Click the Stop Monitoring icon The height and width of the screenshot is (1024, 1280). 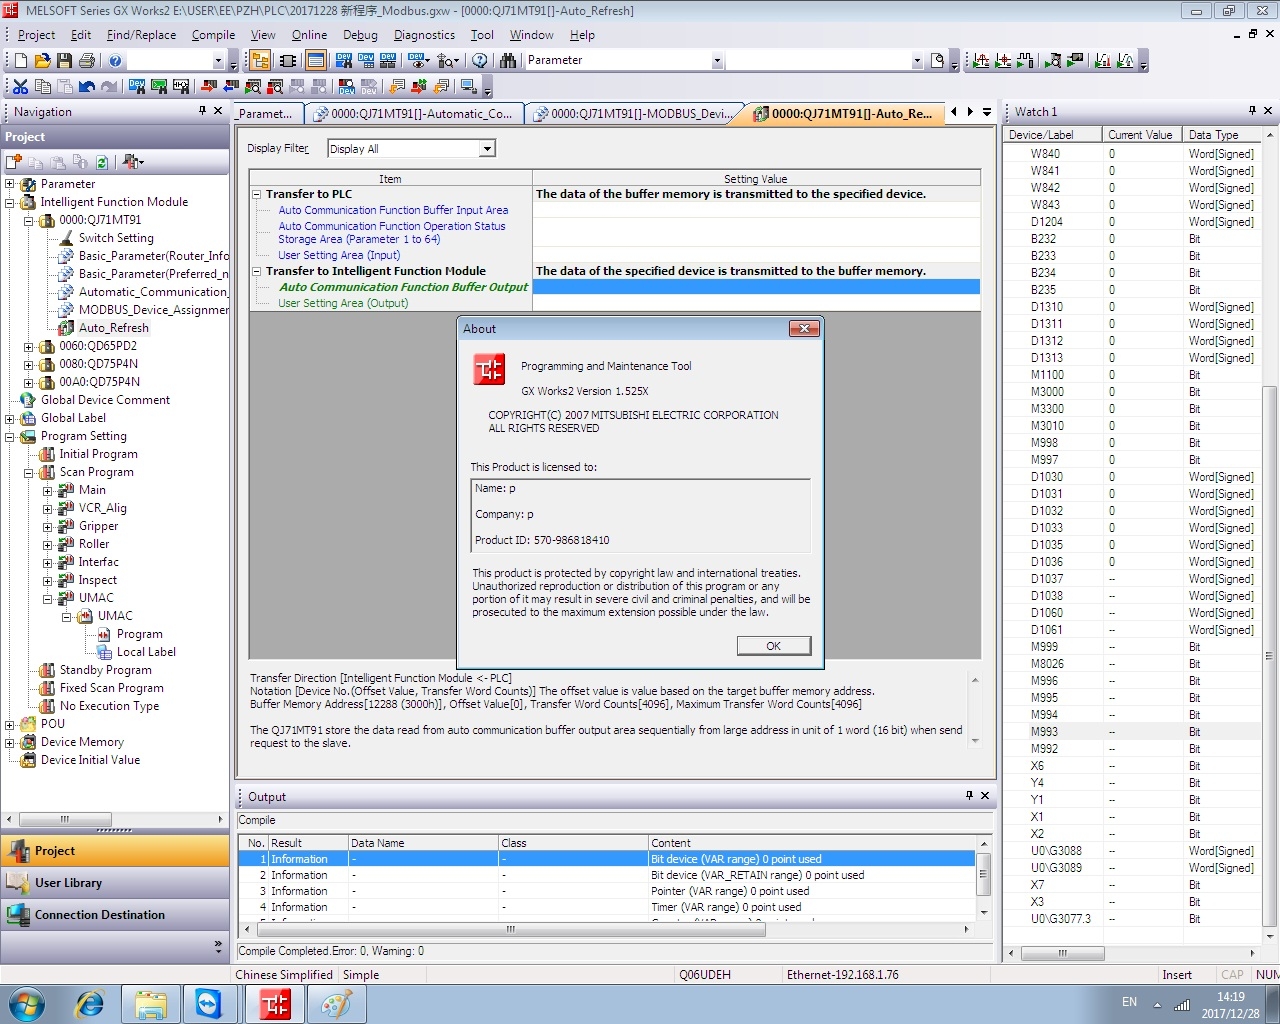pos(275,87)
